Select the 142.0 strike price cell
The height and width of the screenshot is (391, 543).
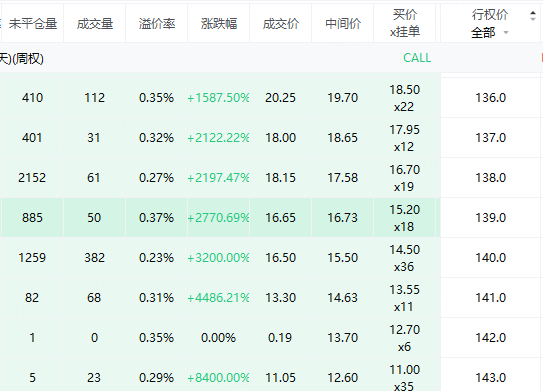[490, 338]
